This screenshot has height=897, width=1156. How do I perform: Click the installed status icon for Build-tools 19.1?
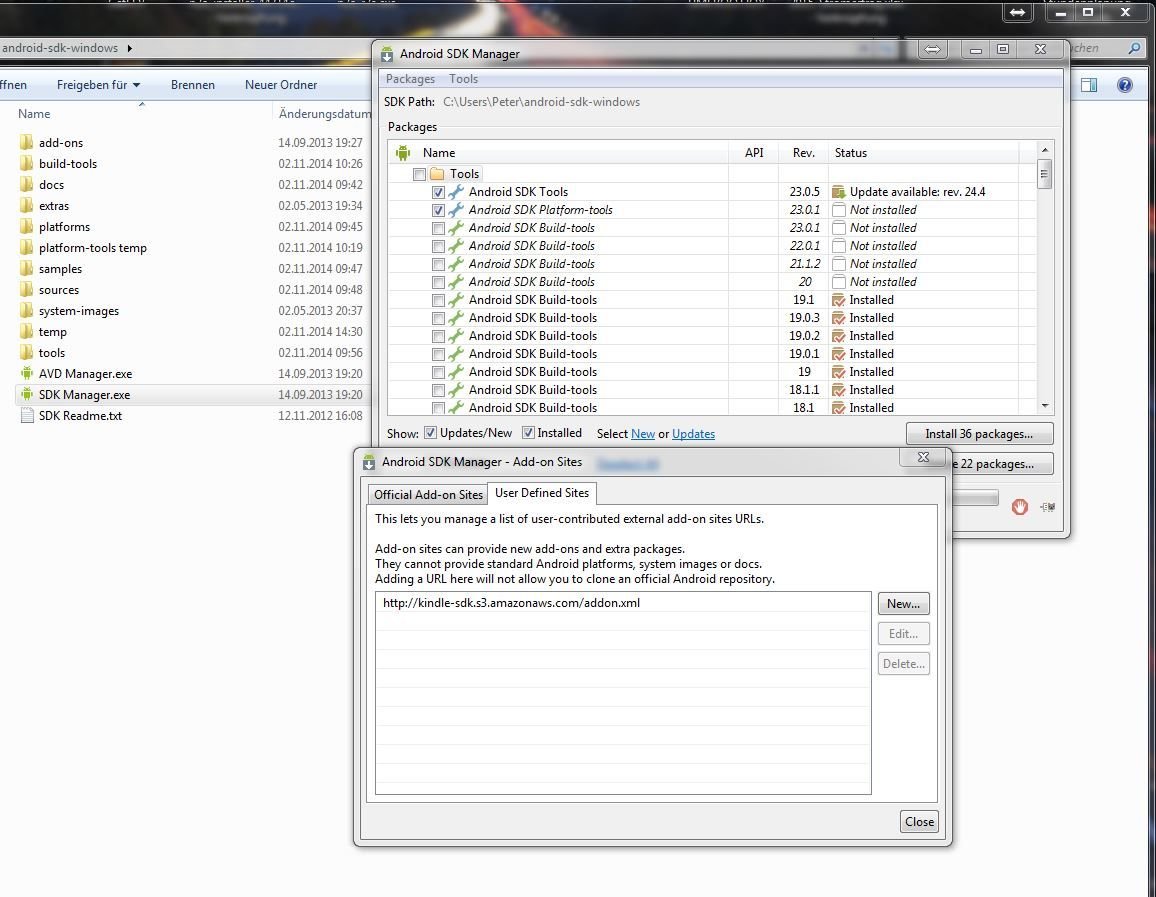click(x=838, y=300)
